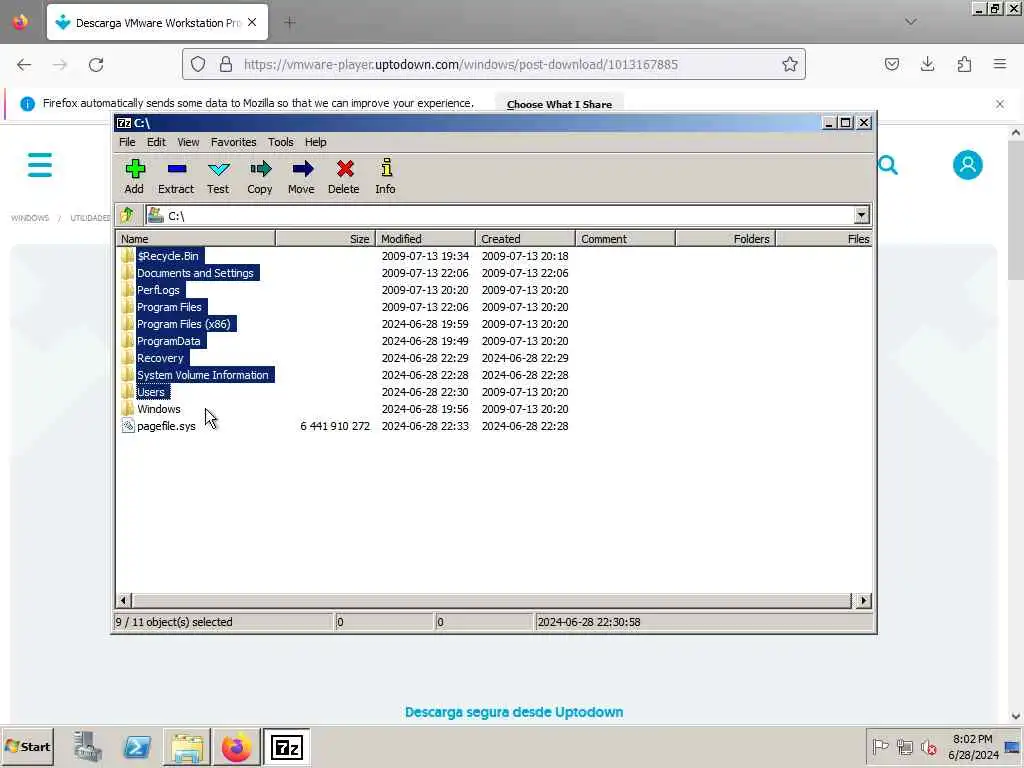Bookmark this page with the star icon

tap(790, 64)
